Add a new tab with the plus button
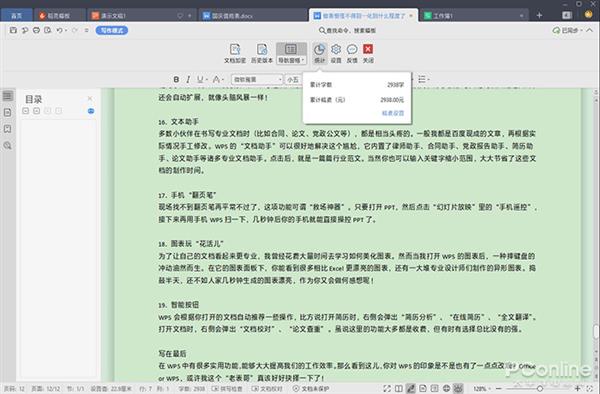Image resolution: width=600 pixels, height=394 pixels. click(x=540, y=15)
